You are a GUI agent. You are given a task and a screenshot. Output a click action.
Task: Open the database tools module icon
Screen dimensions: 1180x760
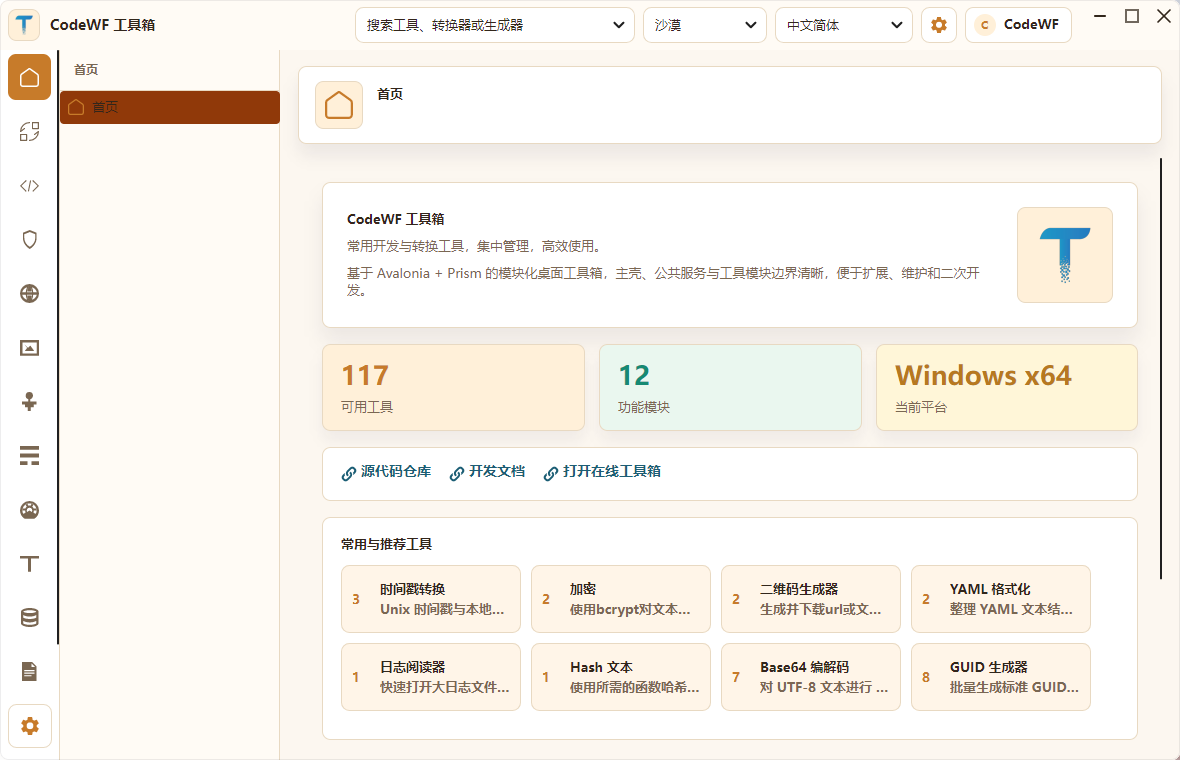pos(29,618)
